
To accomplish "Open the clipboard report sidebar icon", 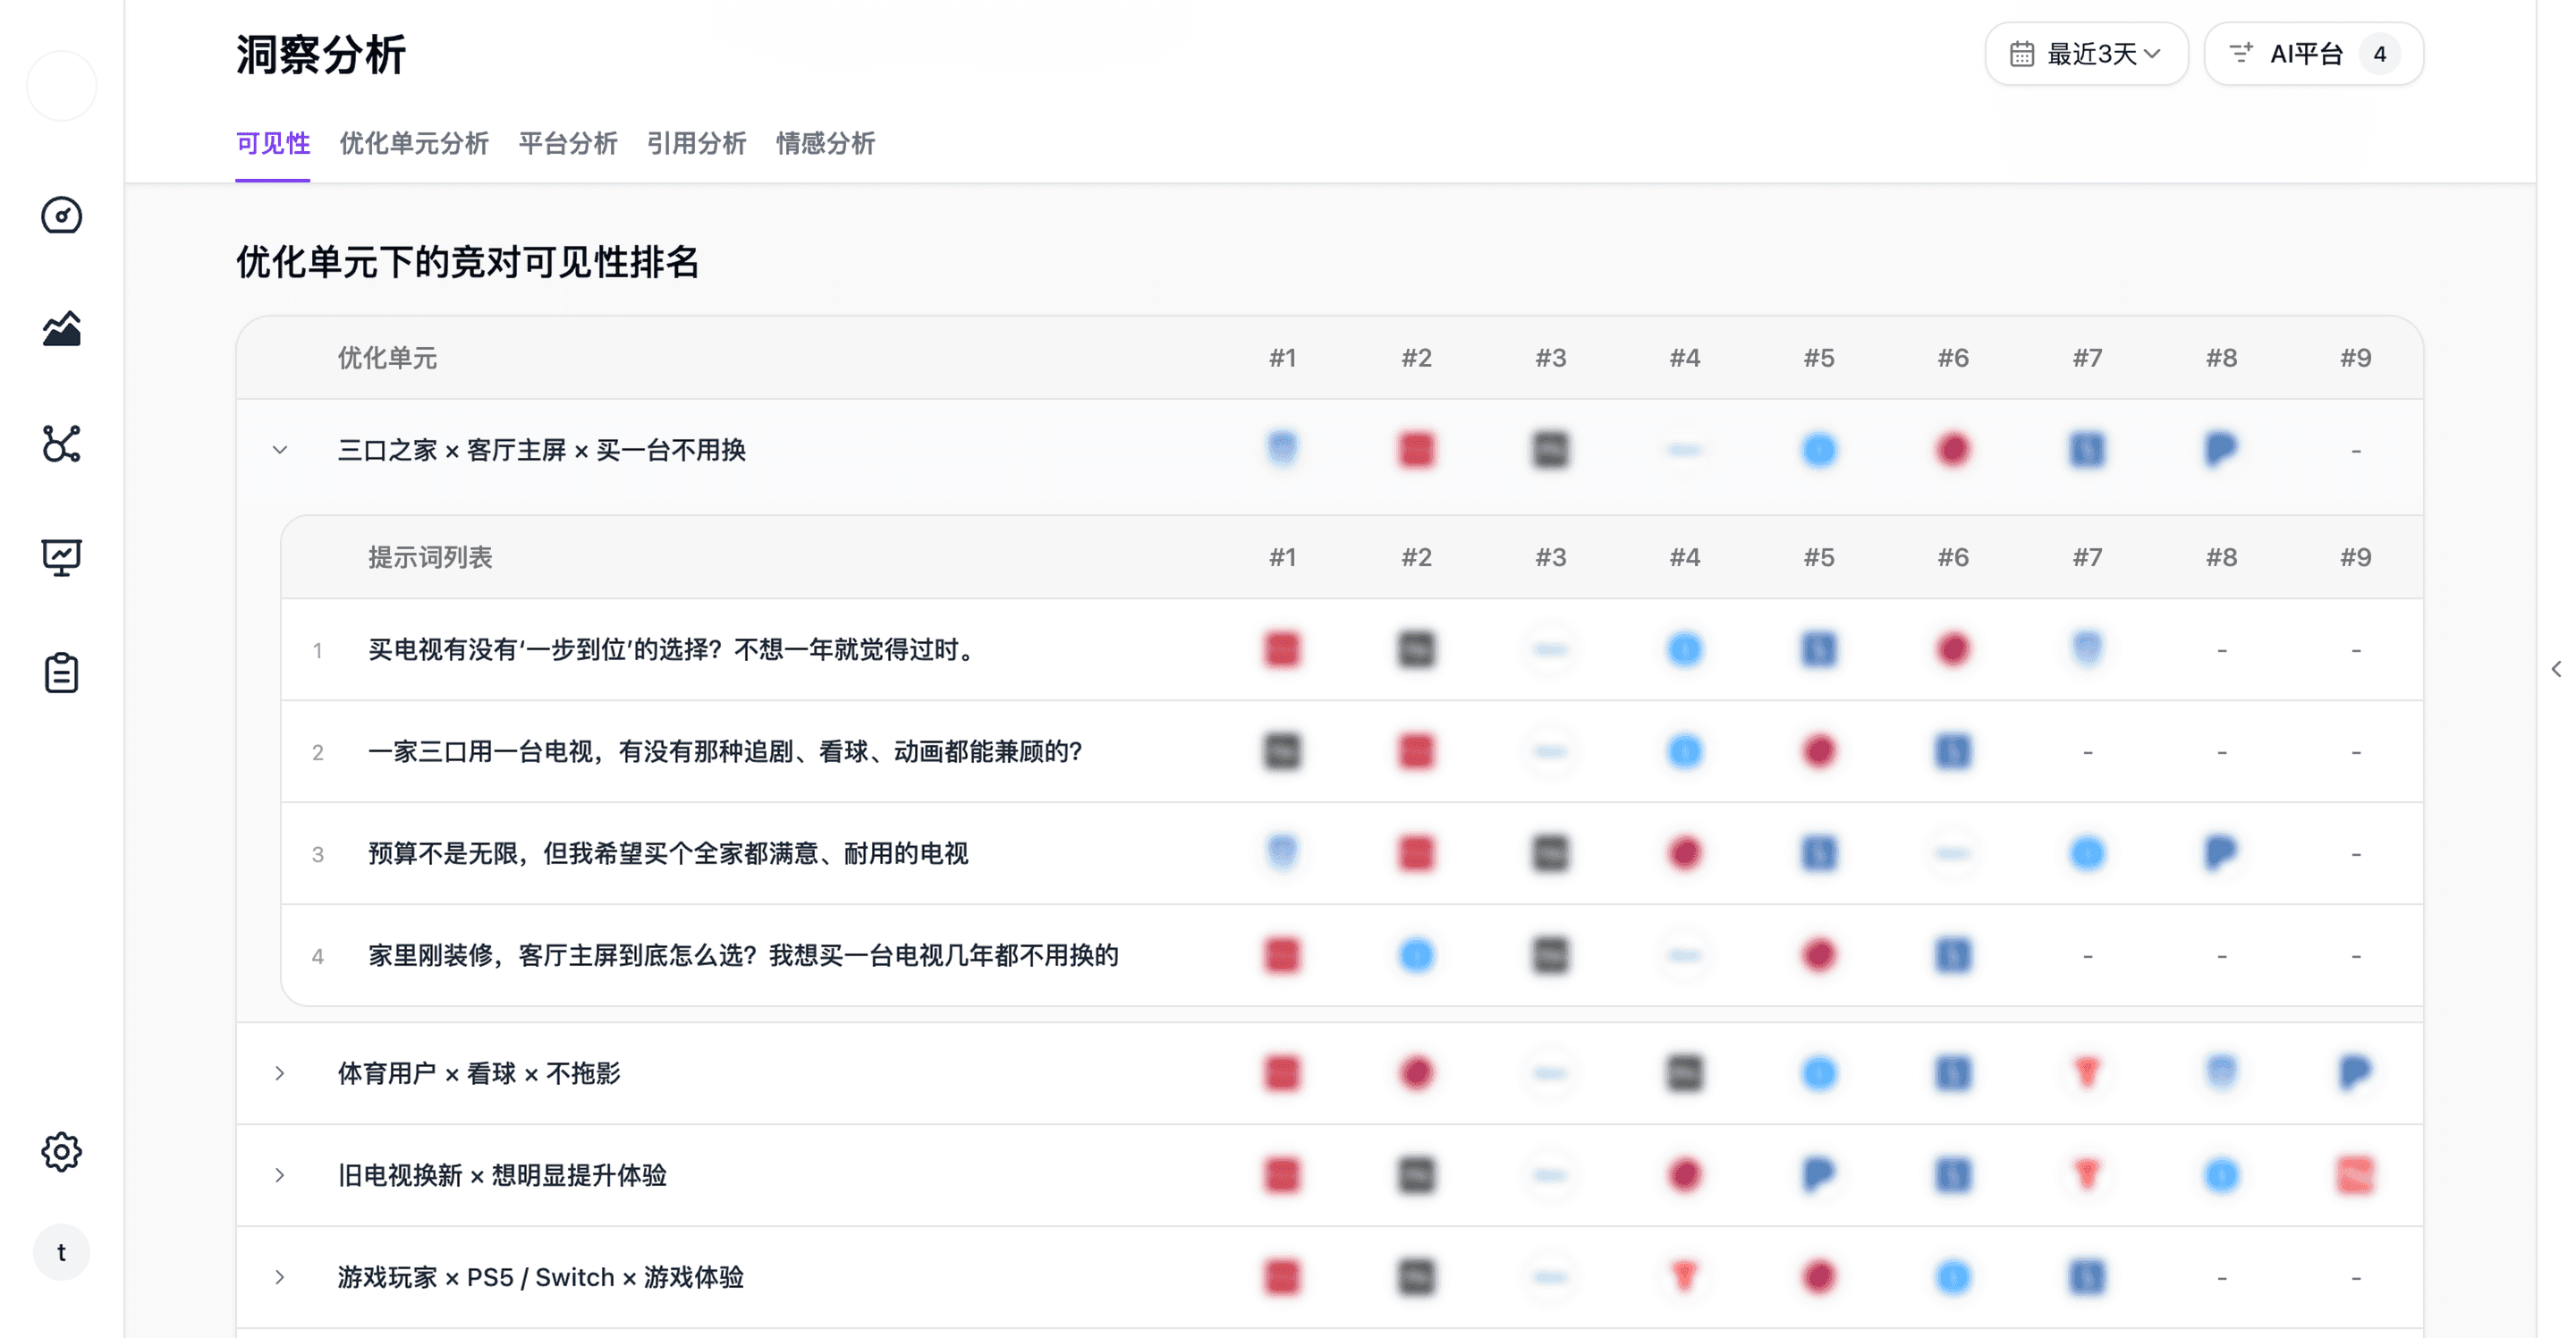I will 61,672.
